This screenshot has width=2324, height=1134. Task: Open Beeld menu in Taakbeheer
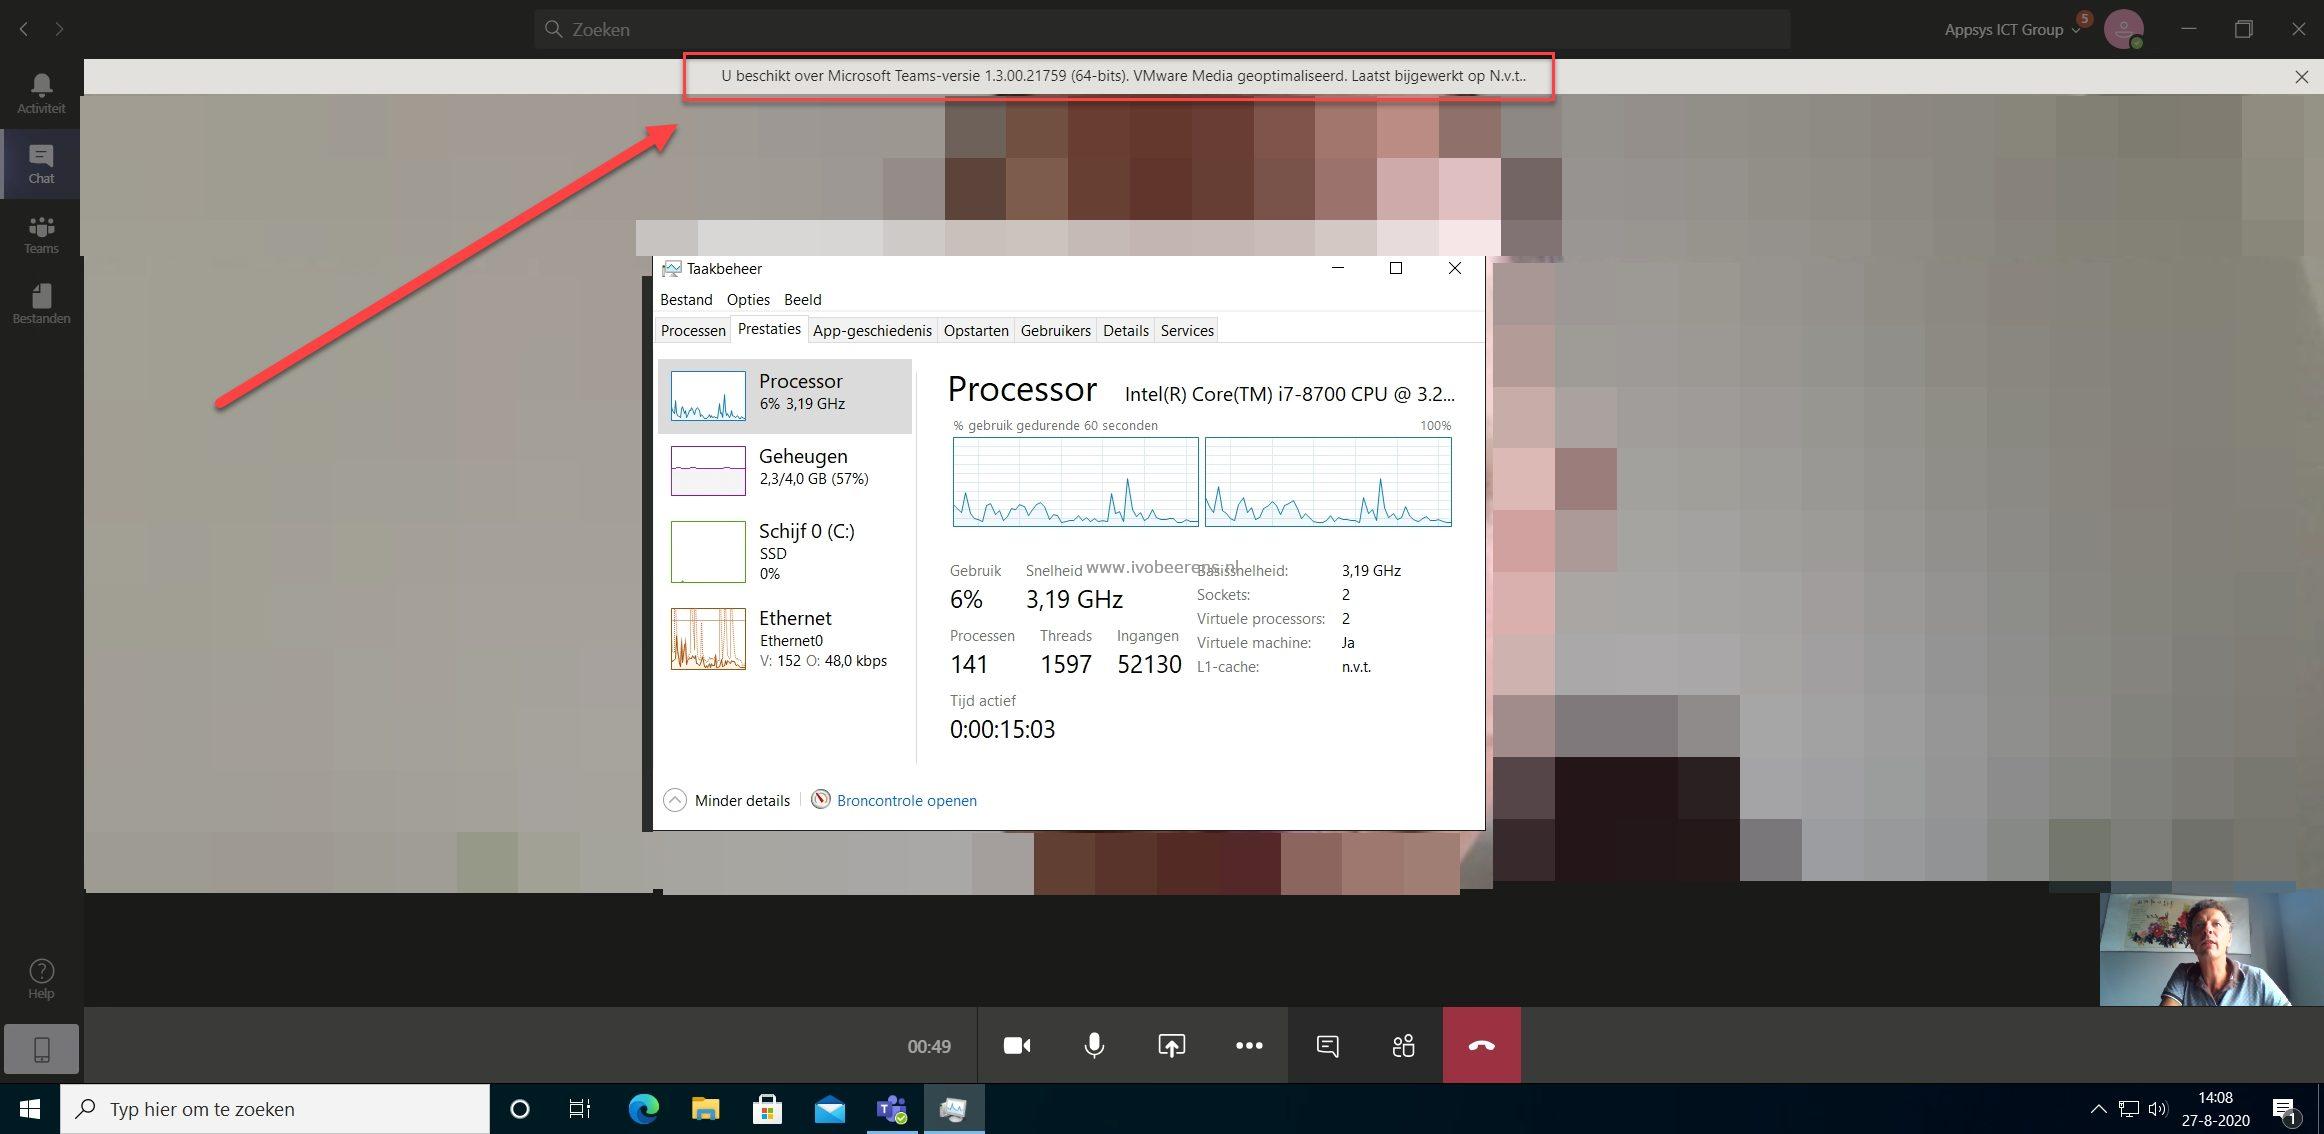click(802, 299)
